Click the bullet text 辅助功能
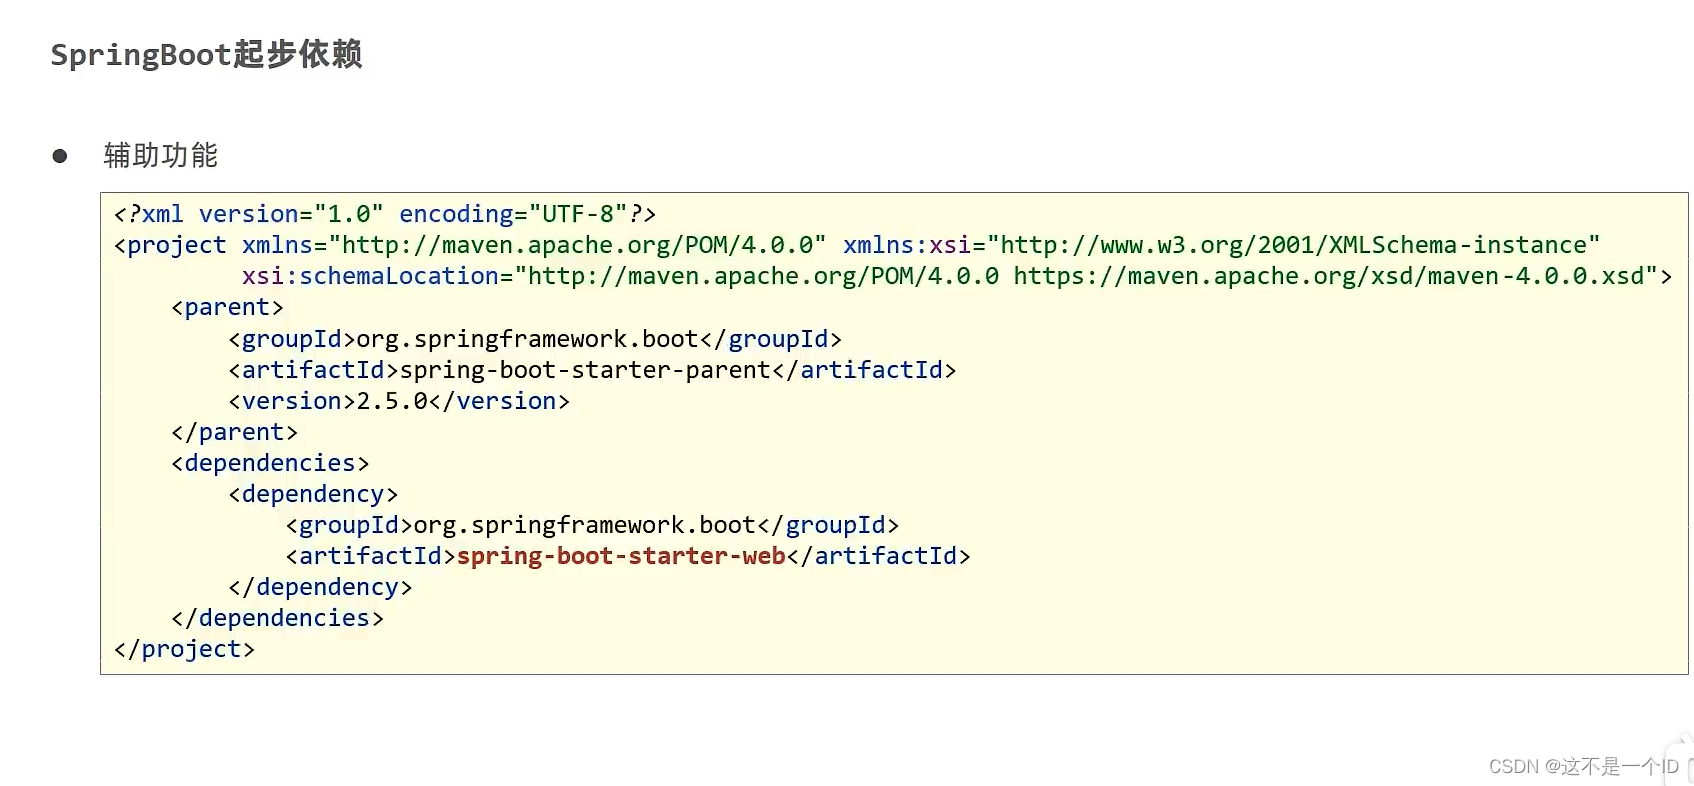The width and height of the screenshot is (1694, 786). click(x=161, y=155)
